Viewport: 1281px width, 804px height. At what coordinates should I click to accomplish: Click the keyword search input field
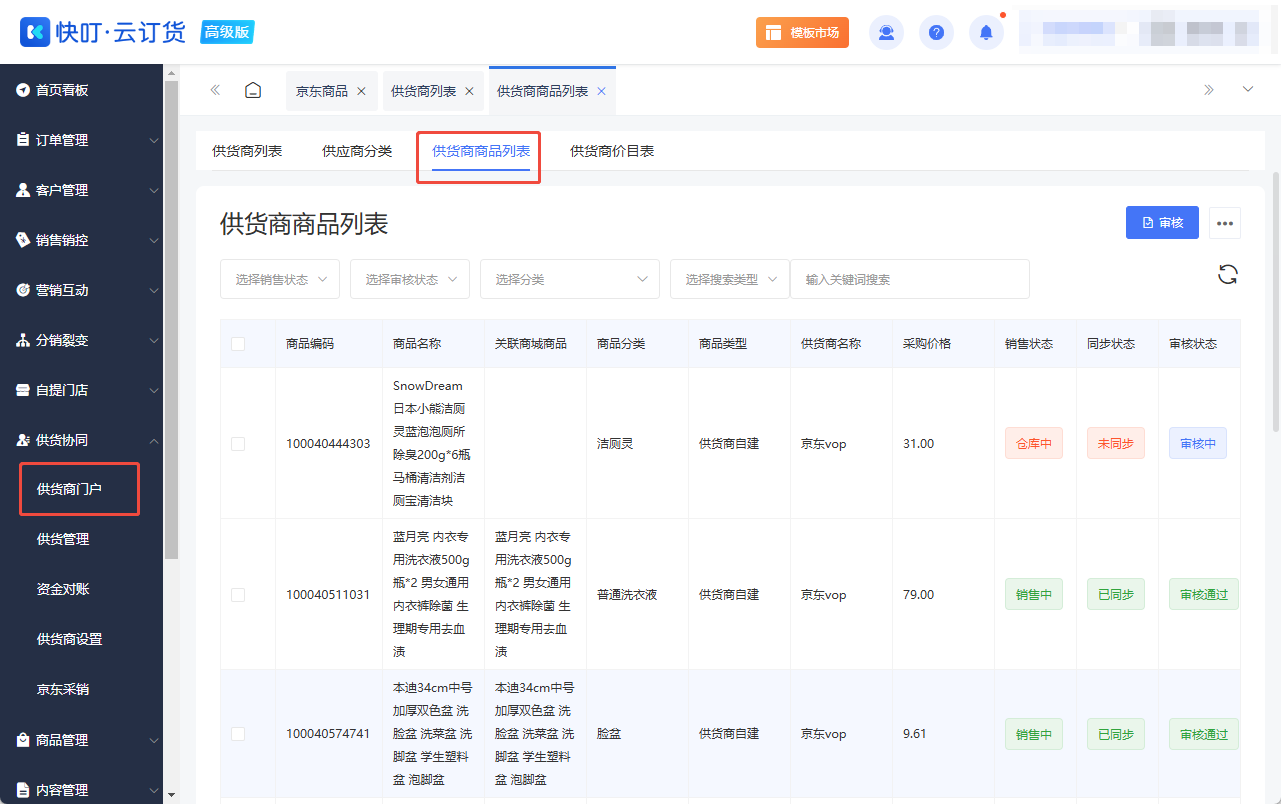pyautogui.click(x=910, y=279)
